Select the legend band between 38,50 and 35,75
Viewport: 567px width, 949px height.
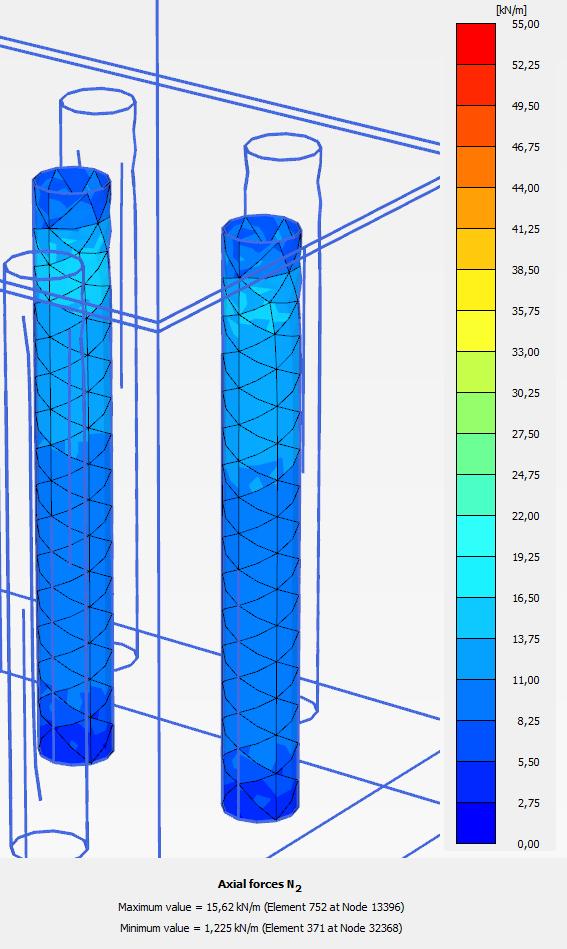476,291
